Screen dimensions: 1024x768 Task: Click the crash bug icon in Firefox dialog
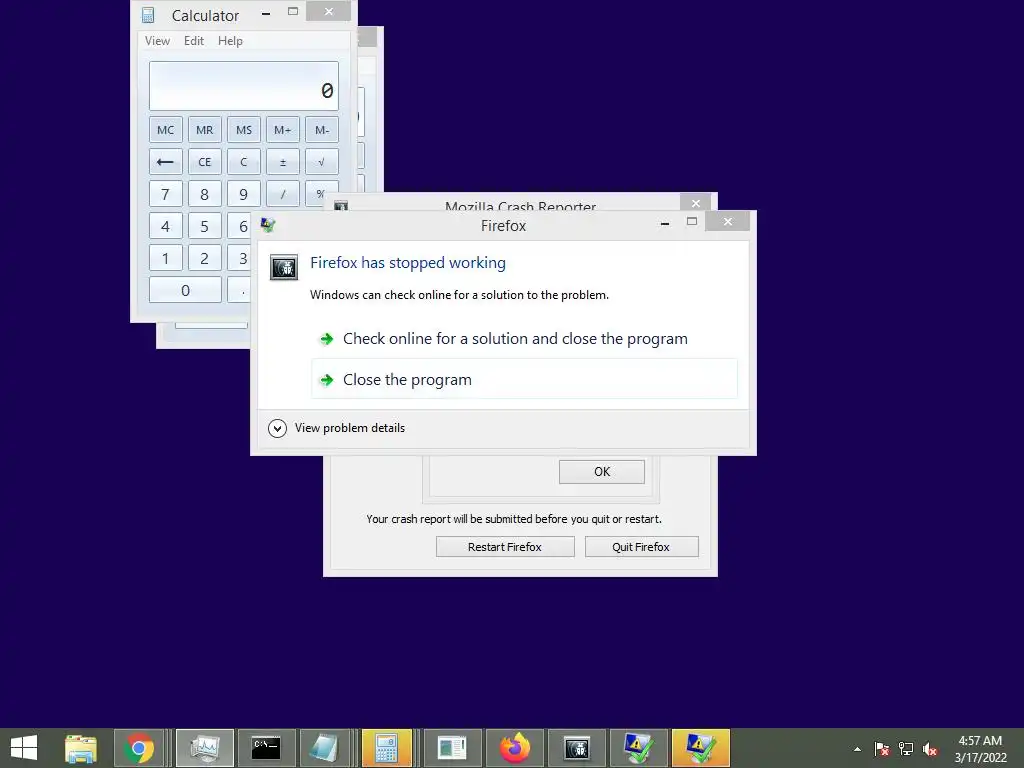tap(284, 267)
